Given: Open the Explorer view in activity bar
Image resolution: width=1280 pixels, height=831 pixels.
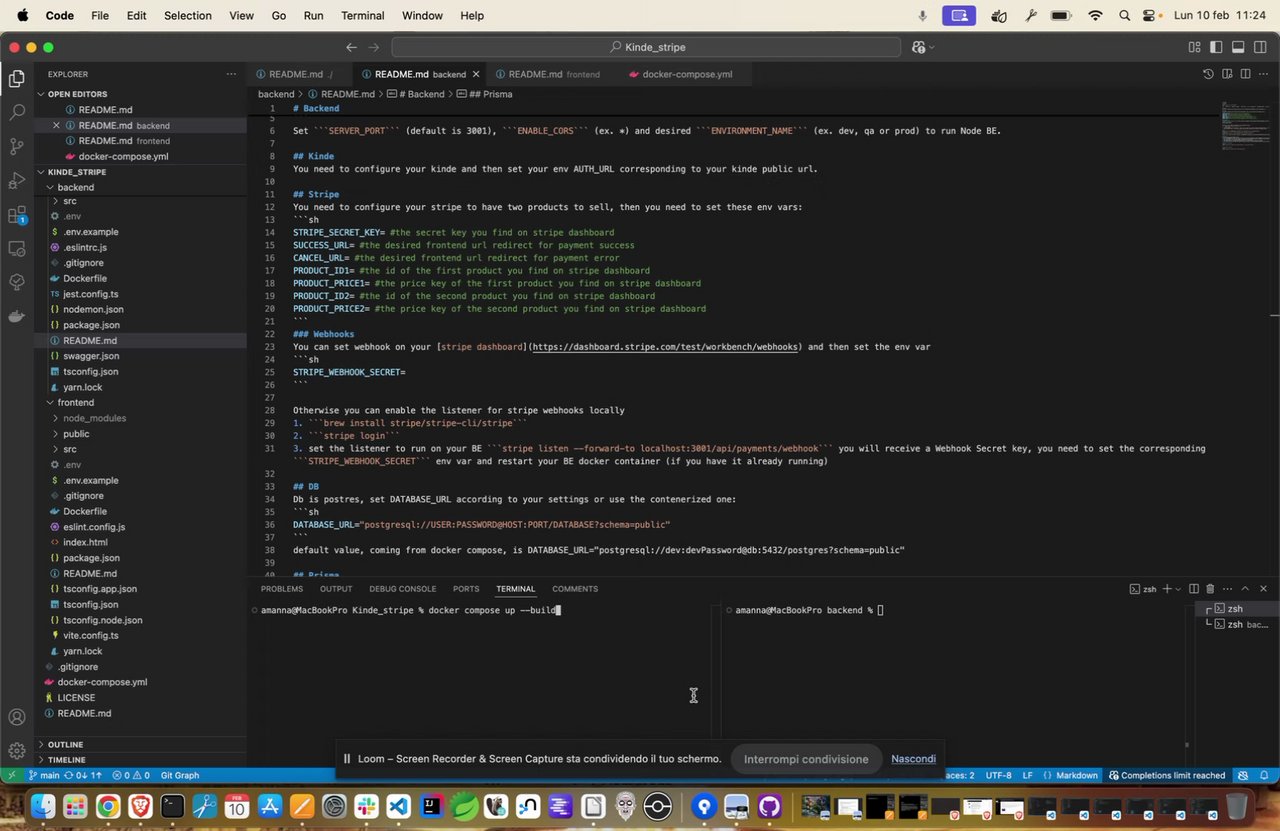Looking at the screenshot, I should point(16,79).
